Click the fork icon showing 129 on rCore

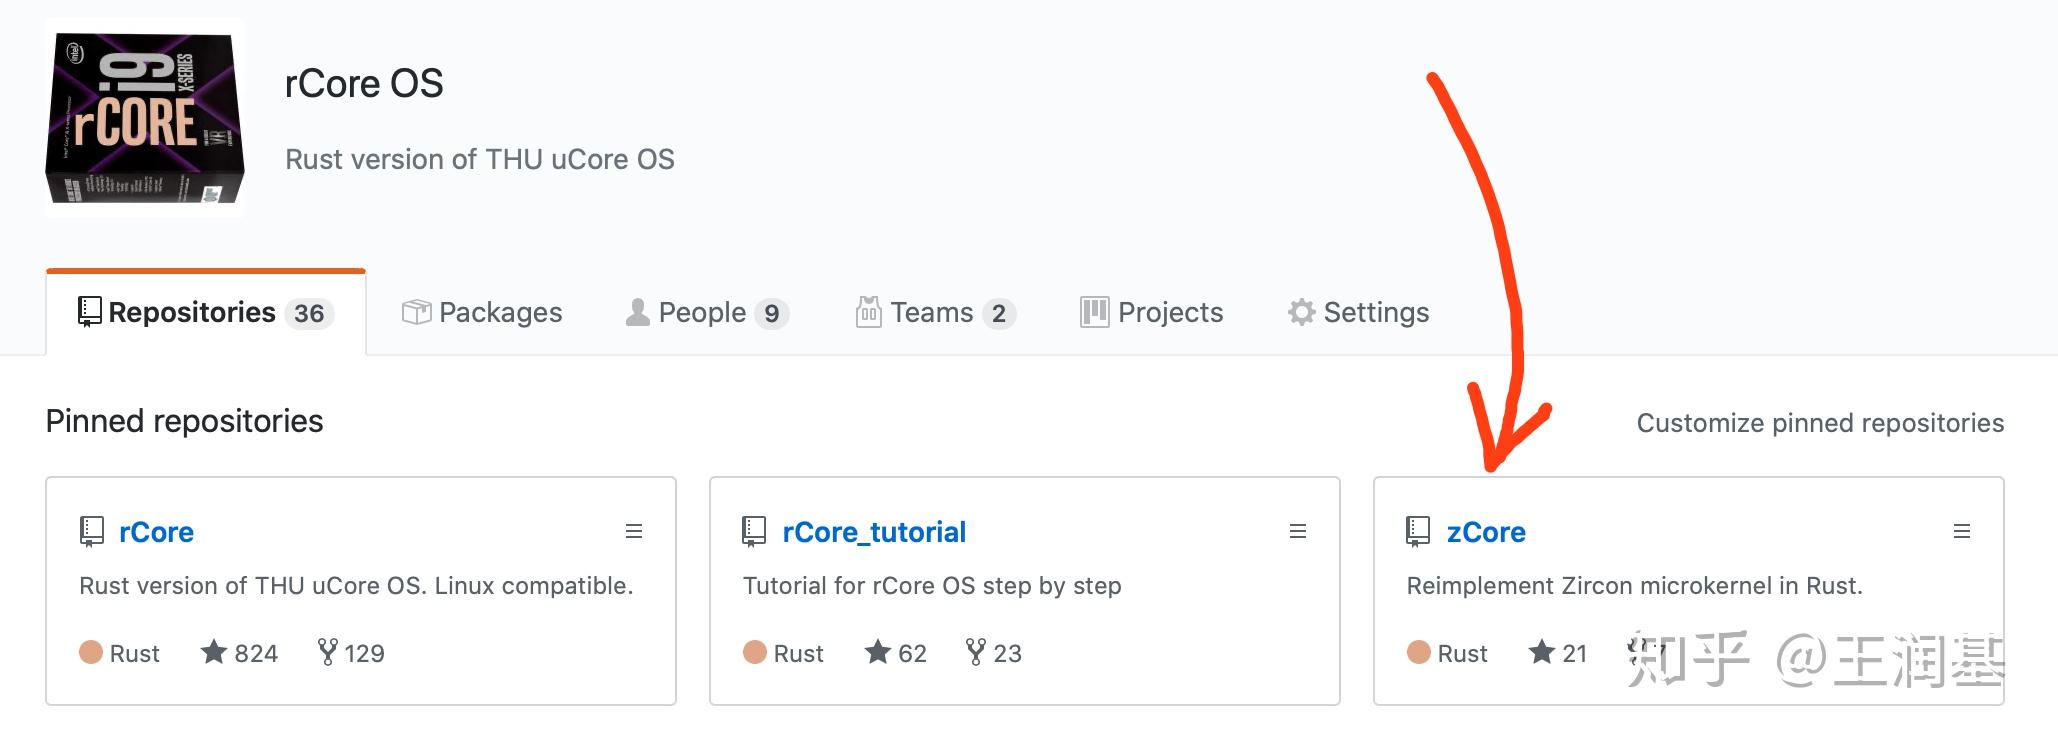tap(327, 653)
